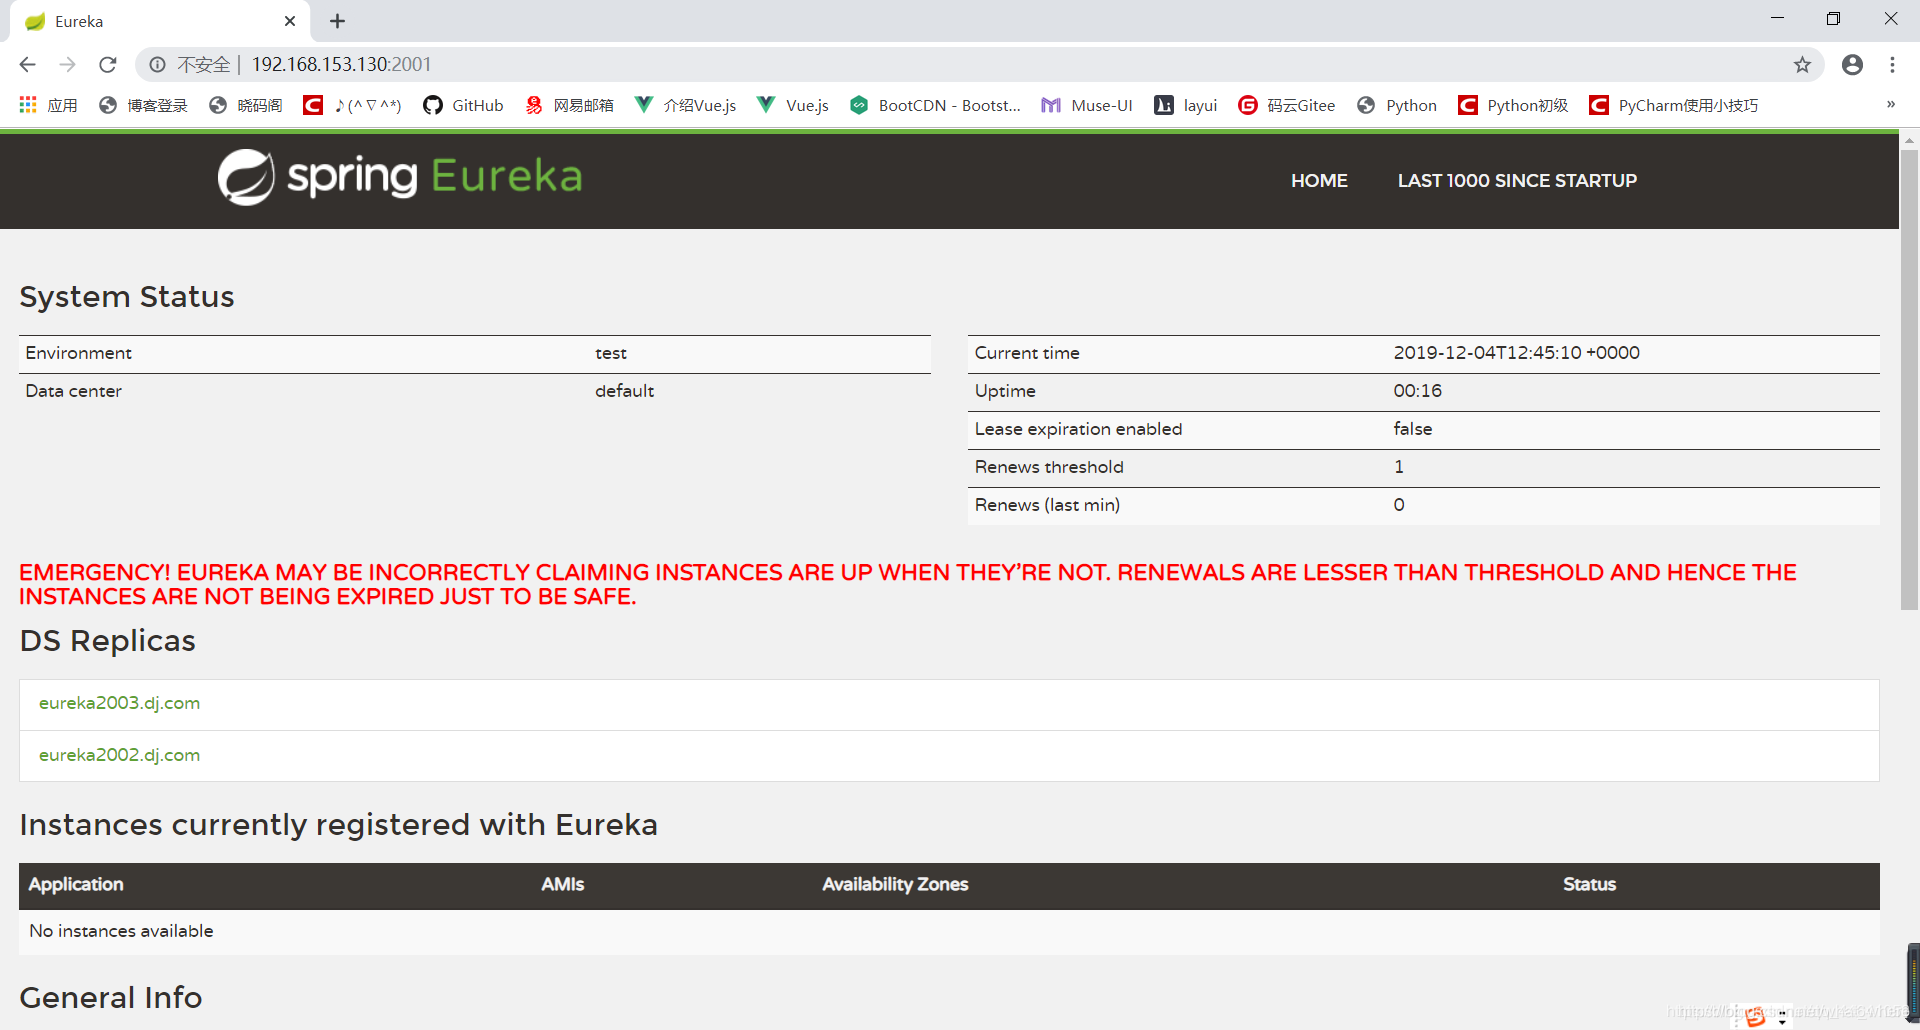Click the address bar URL 192.168.153.130:2001
This screenshot has width=1920, height=1030.
341,65
